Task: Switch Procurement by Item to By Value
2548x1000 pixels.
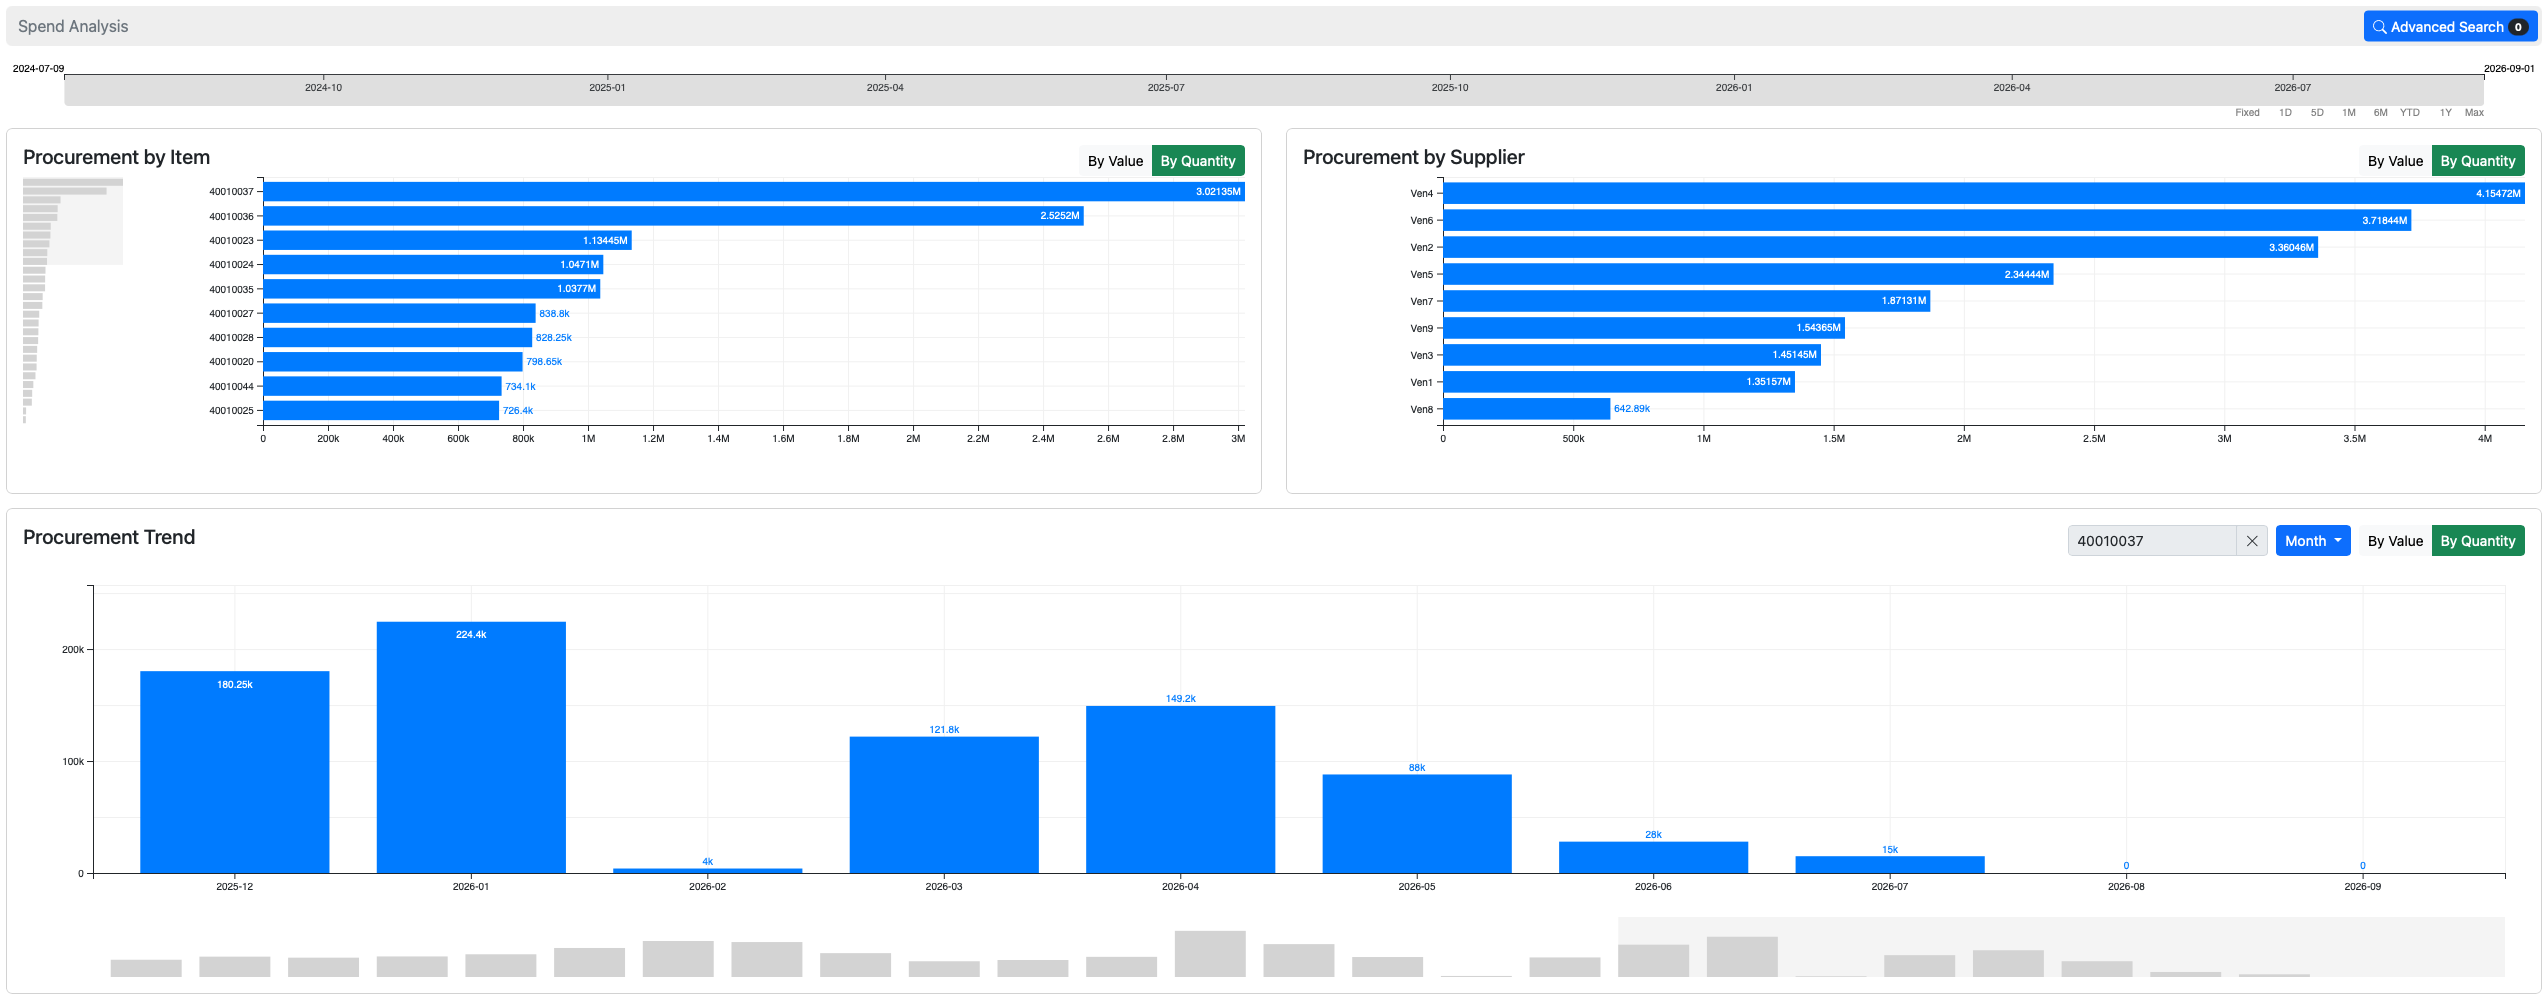Action: point(1115,161)
